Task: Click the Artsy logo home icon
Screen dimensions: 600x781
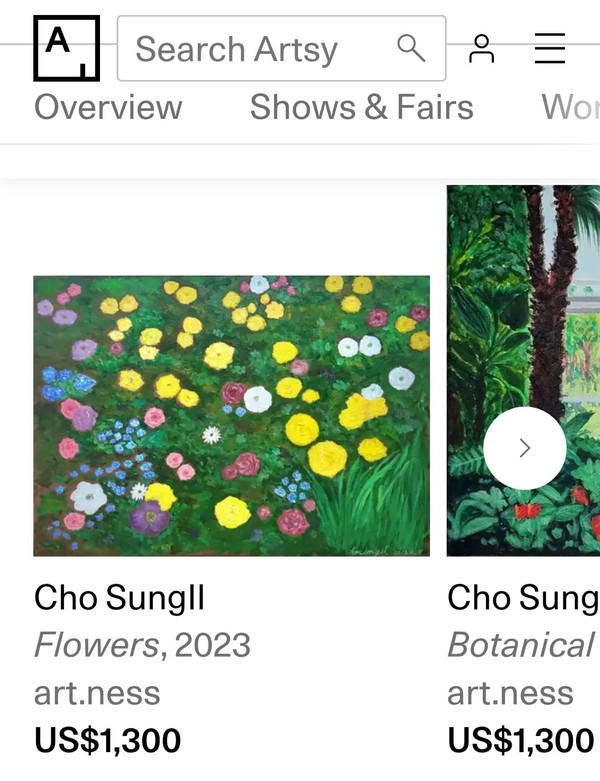Action: click(66, 48)
